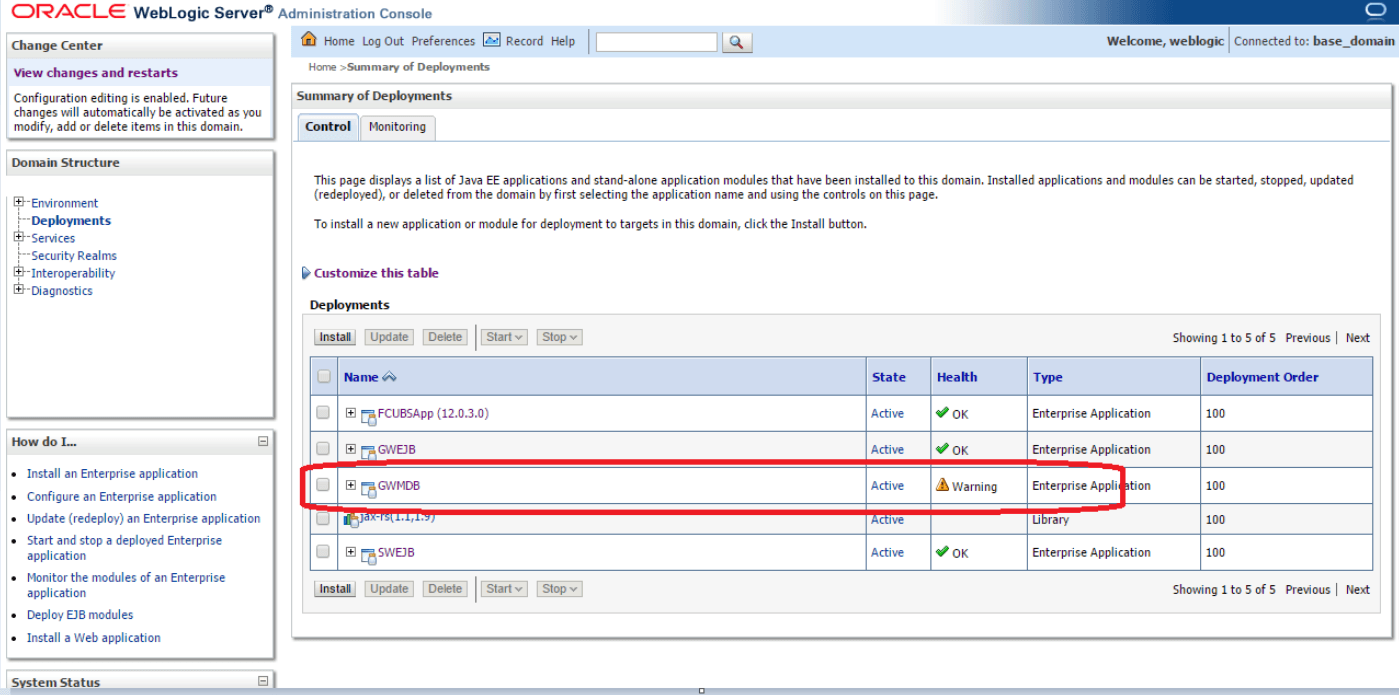The image size is (1399, 695).
Task: Open Help in the toolbar
Action: coord(563,41)
